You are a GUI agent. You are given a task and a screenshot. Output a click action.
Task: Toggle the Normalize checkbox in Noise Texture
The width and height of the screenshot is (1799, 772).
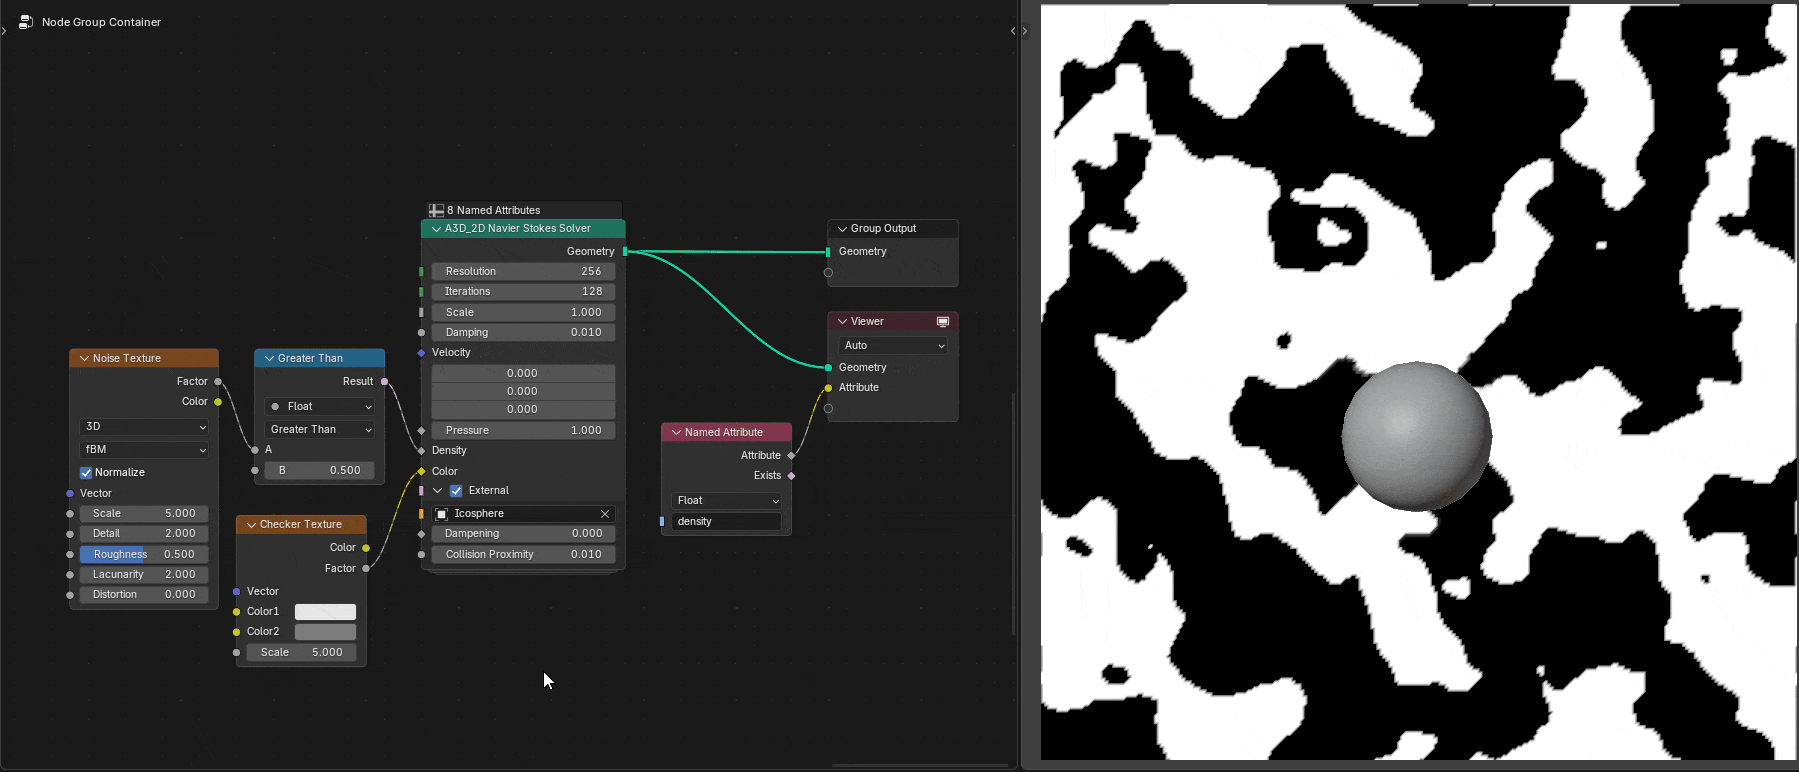click(86, 473)
